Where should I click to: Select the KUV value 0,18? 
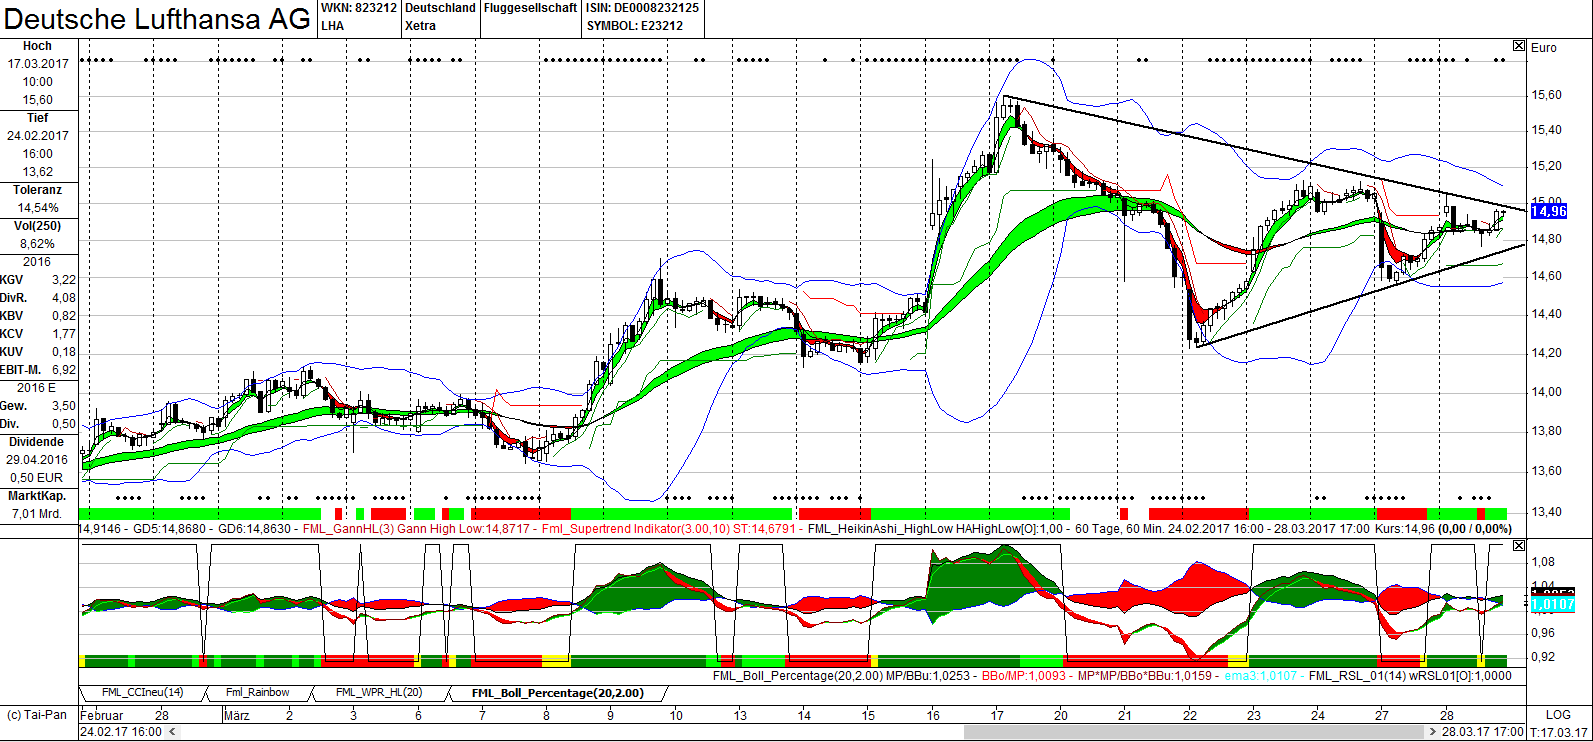64,352
